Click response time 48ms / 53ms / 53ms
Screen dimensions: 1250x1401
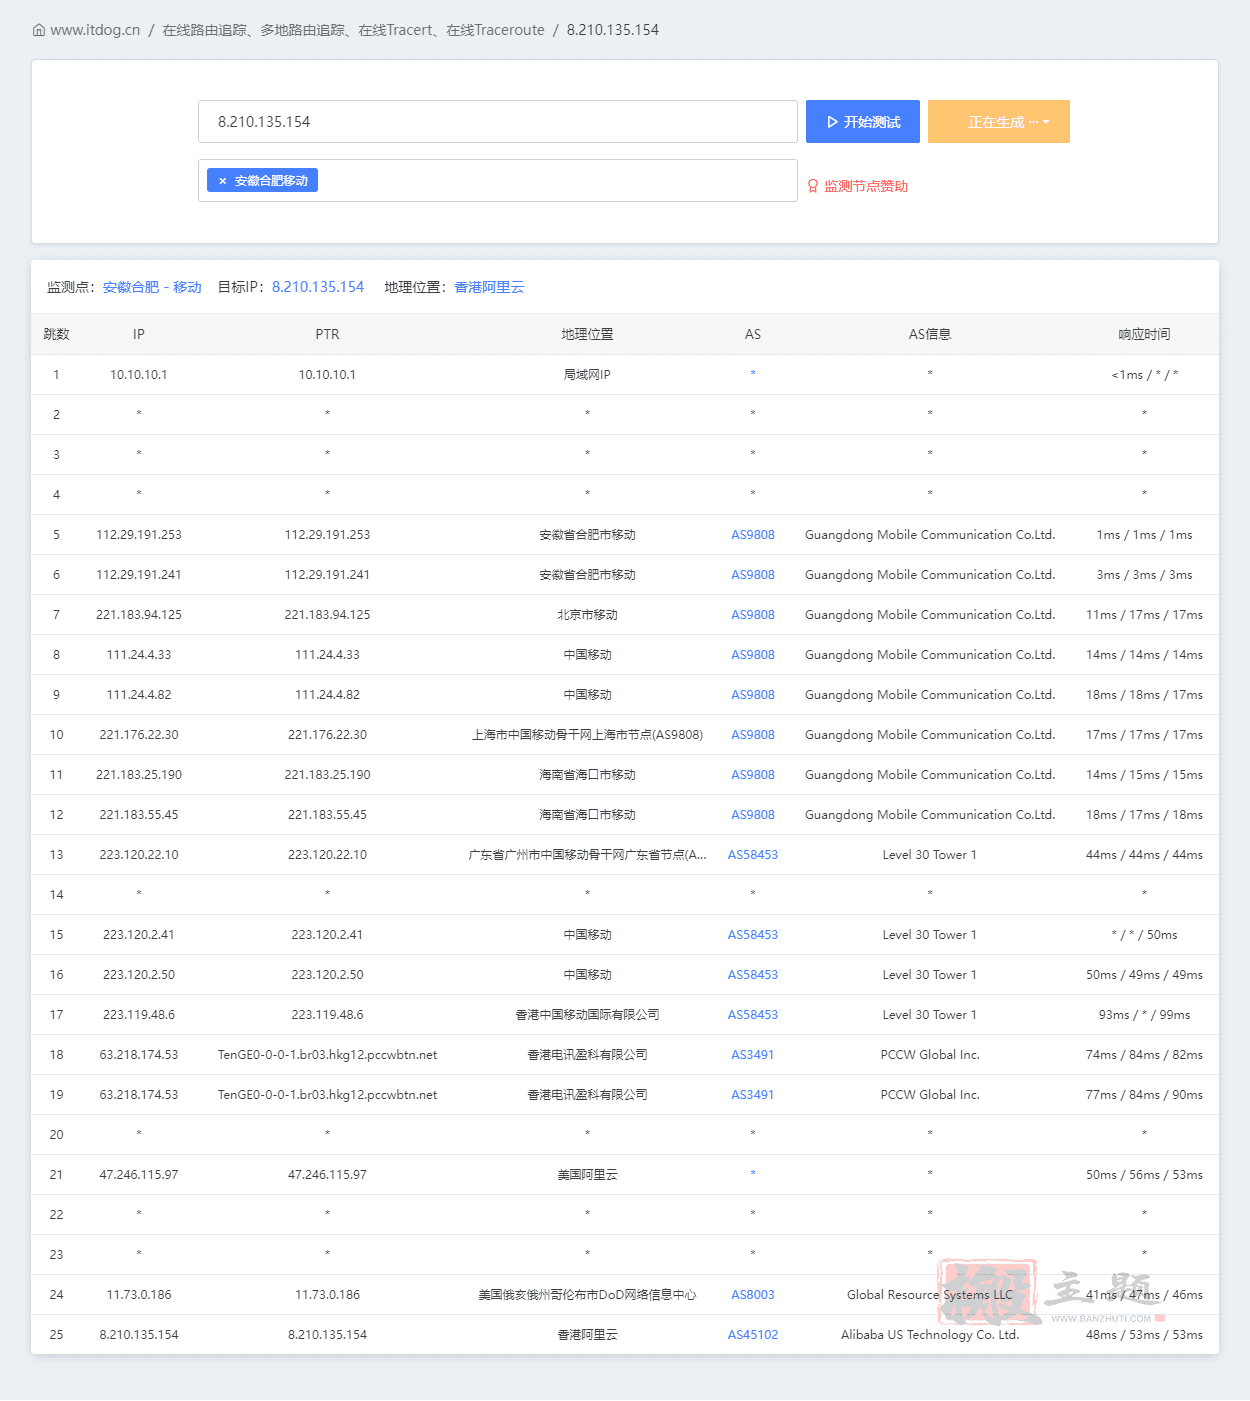[x=1144, y=1335]
